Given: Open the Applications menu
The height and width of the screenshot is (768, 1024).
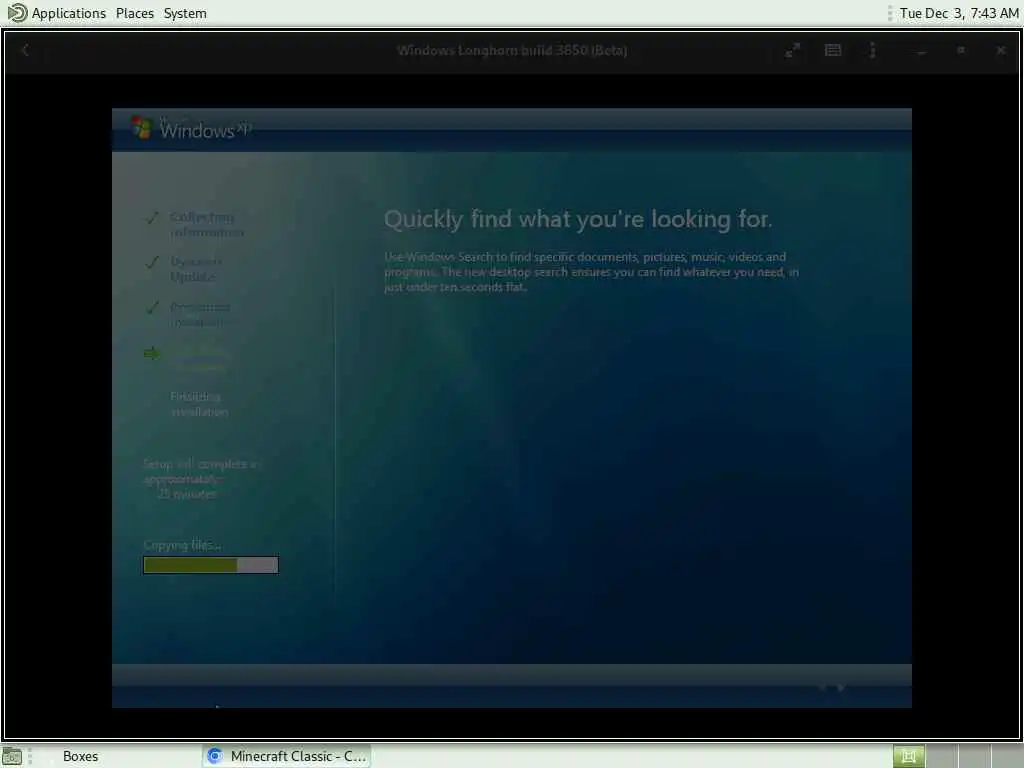Looking at the screenshot, I should [x=69, y=13].
